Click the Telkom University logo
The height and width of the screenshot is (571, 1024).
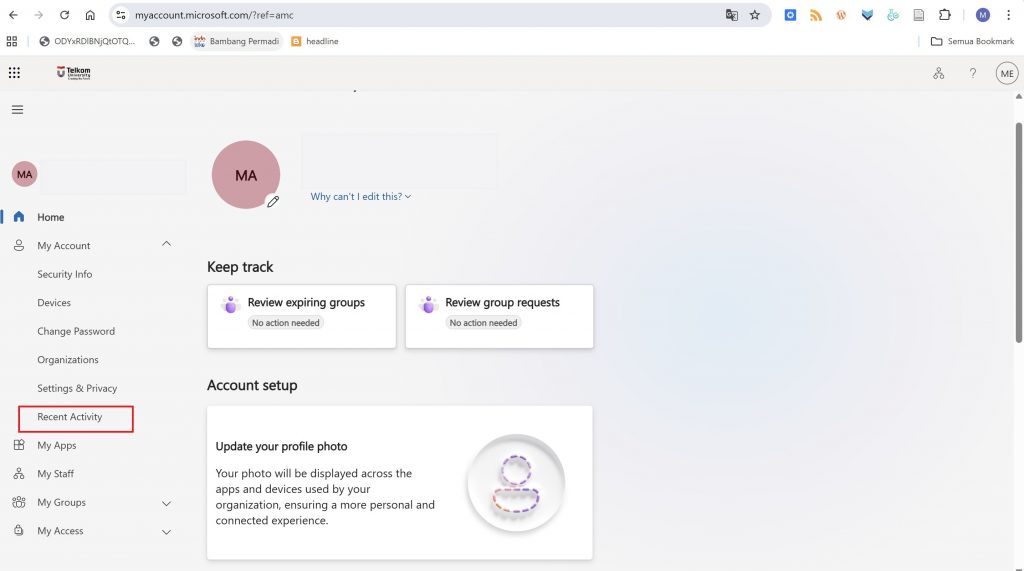(x=74, y=73)
